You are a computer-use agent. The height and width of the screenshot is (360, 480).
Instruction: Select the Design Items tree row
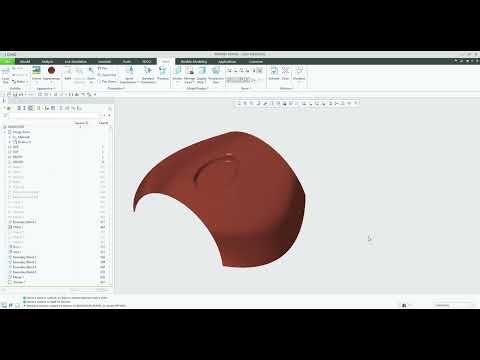[21, 132]
